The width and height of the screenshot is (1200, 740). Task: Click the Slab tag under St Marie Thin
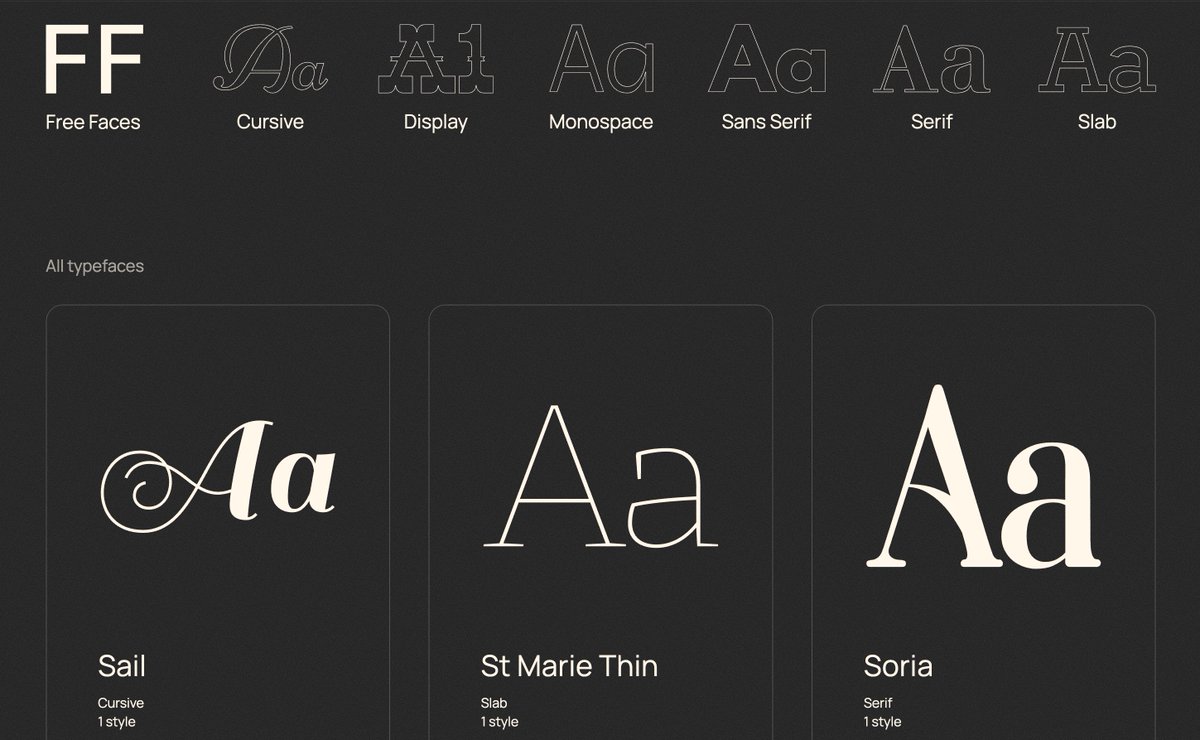tap(494, 703)
